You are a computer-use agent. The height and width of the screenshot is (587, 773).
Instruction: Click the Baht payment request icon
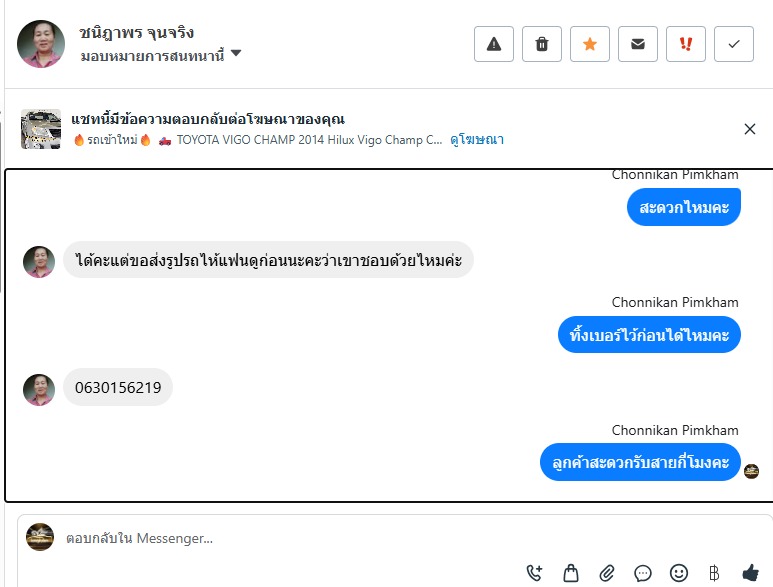pyautogui.click(x=714, y=573)
